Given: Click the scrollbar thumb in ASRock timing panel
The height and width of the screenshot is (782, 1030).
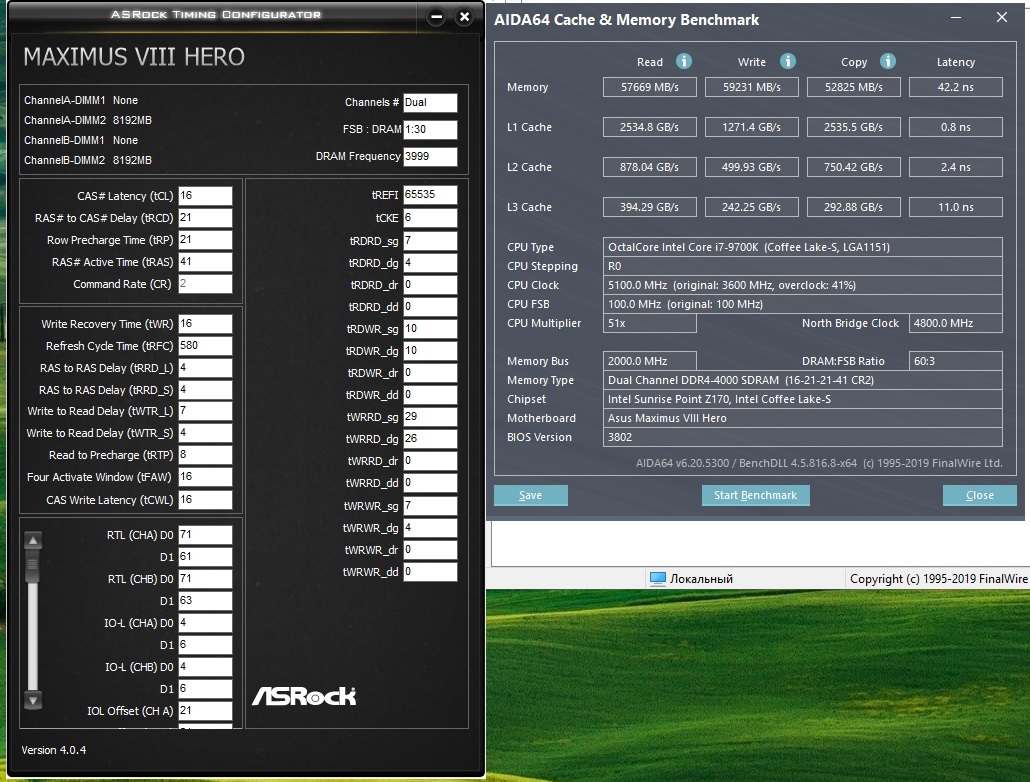Looking at the screenshot, I should click(x=33, y=566).
